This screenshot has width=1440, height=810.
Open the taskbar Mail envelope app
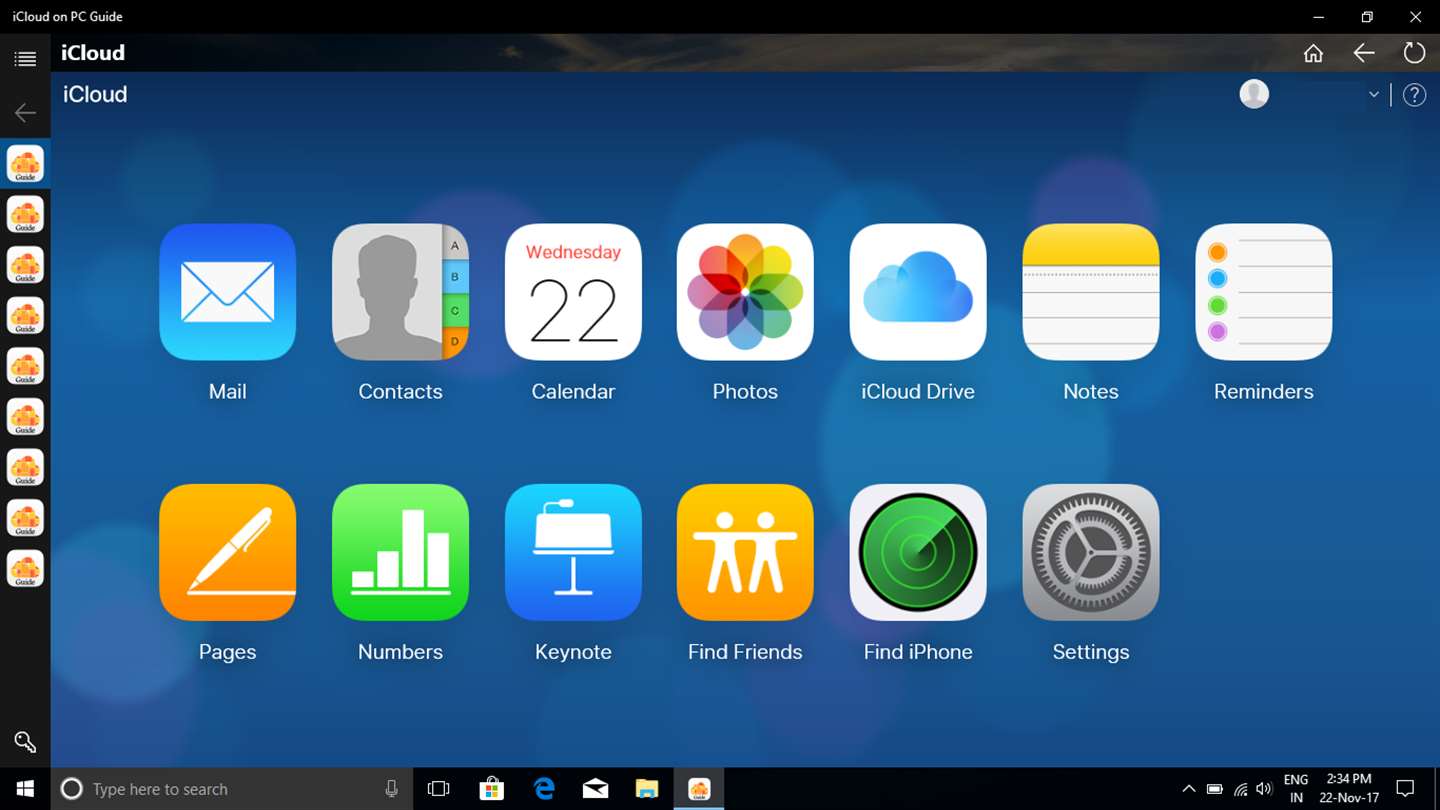596,789
